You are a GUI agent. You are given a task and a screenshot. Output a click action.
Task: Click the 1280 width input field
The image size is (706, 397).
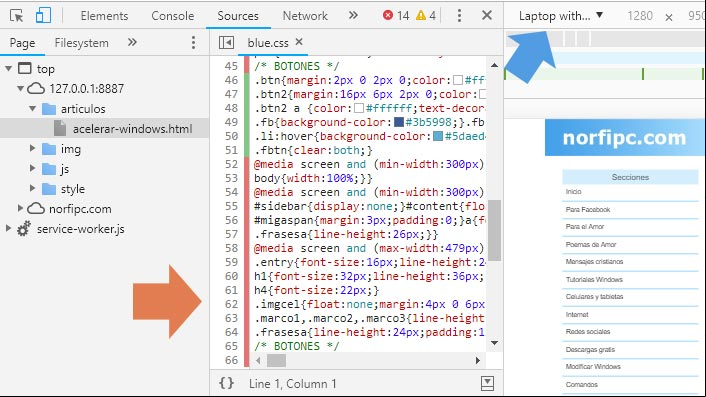tap(640, 16)
